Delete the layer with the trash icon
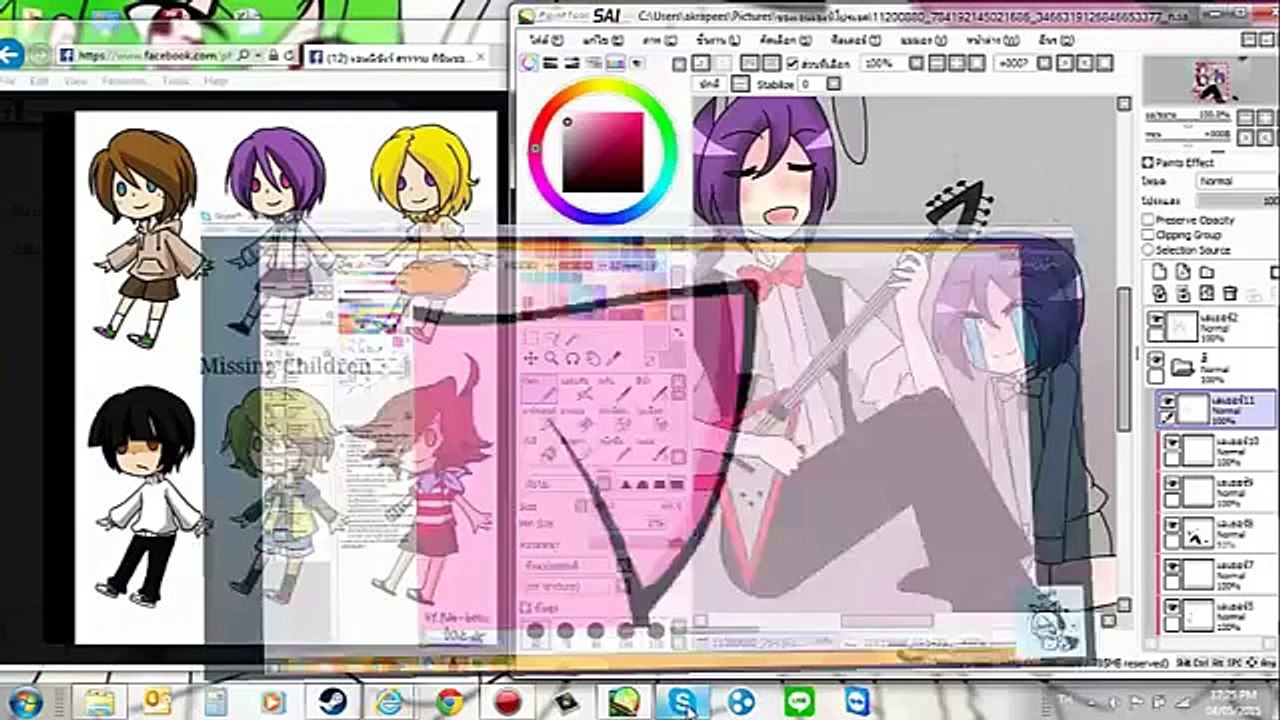This screenshot has height=720, width=1280. 1231,293
